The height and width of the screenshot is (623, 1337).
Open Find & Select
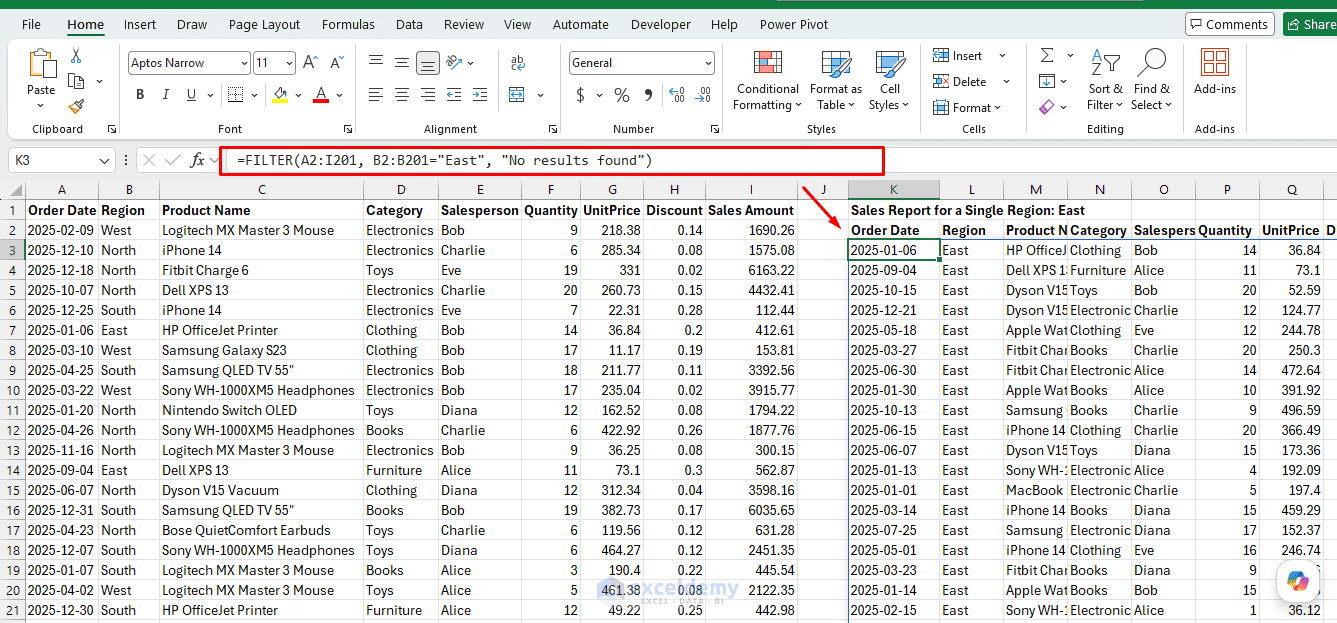click(1152, 80)
